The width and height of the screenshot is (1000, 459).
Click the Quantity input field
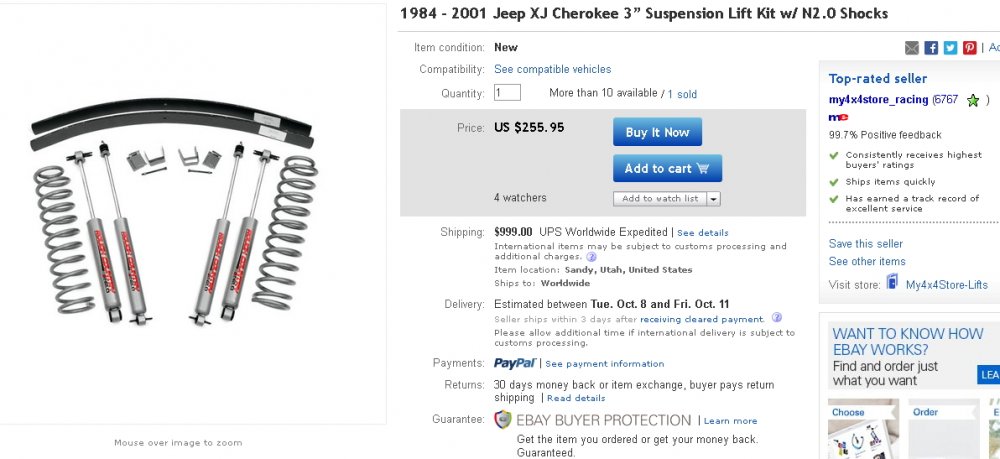tap(507, 93)
